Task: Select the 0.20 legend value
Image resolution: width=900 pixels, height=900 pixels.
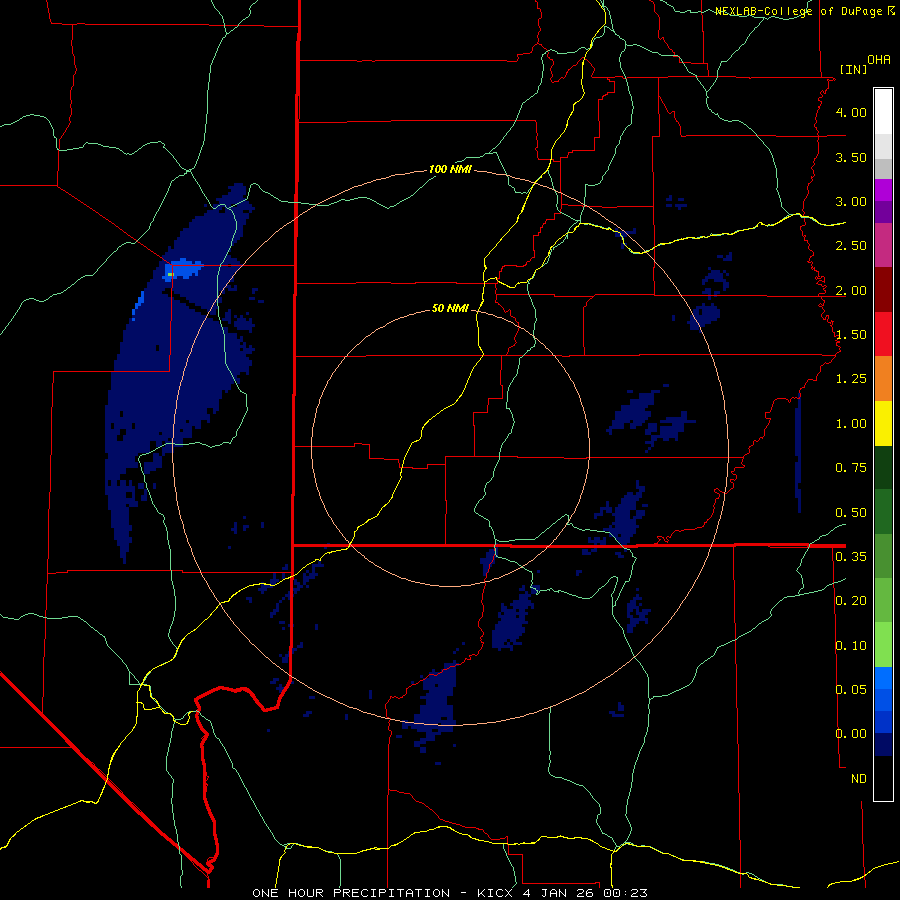Action: 851,600
